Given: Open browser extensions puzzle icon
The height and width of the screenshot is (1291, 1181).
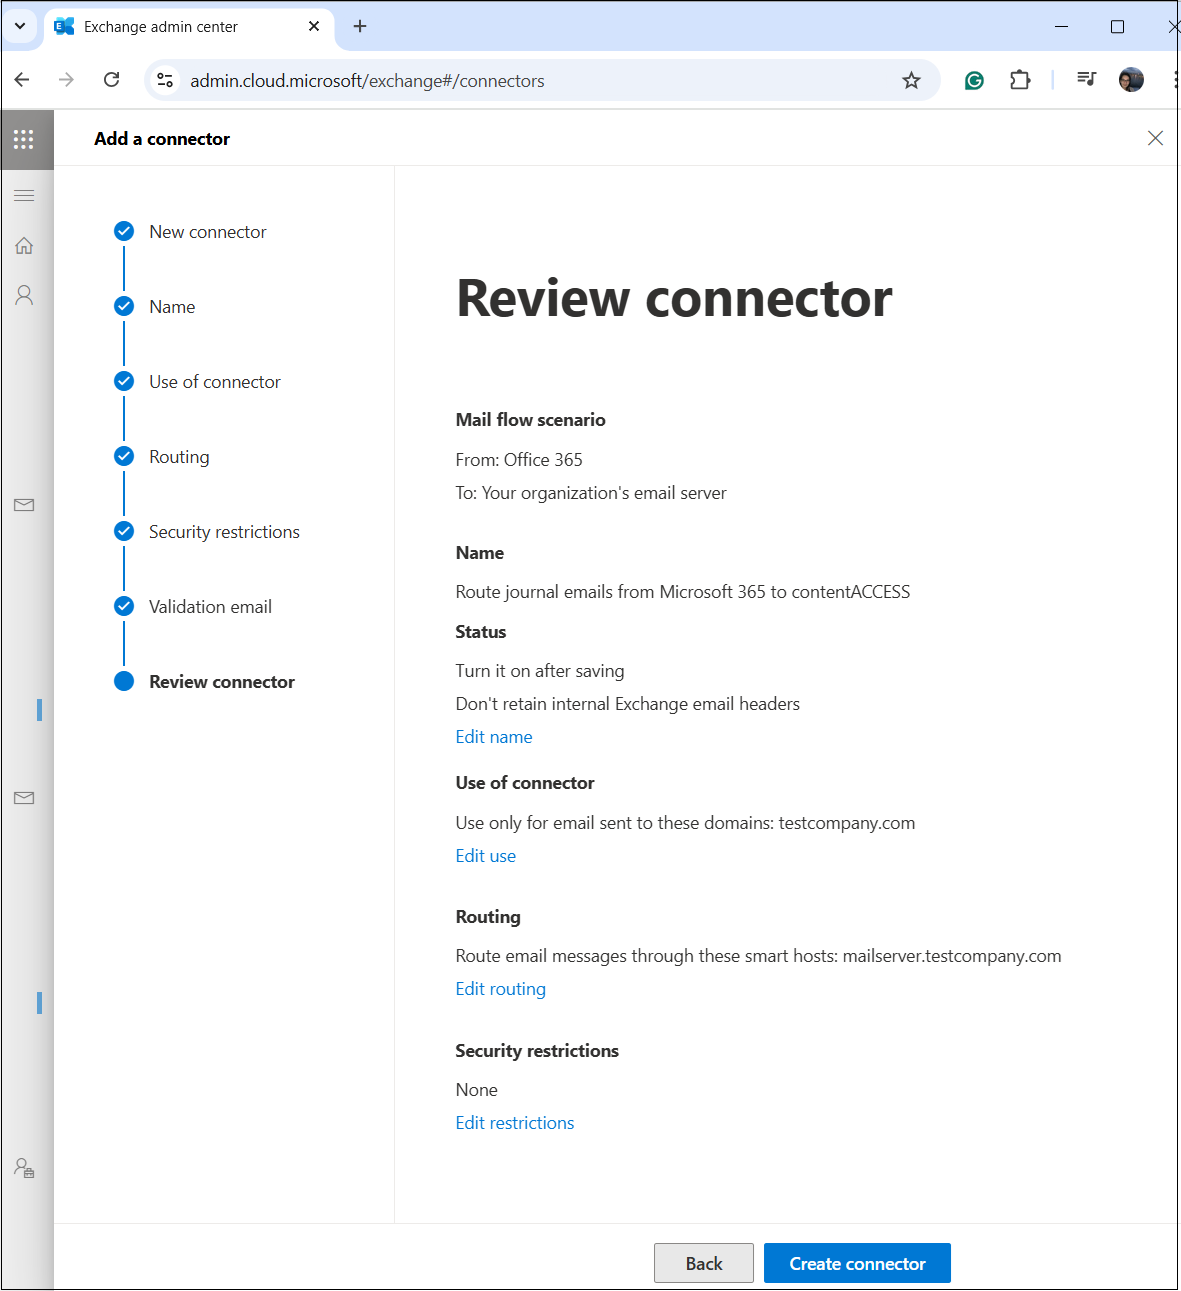Looking at the screenshot, I should click(1020, 81).
